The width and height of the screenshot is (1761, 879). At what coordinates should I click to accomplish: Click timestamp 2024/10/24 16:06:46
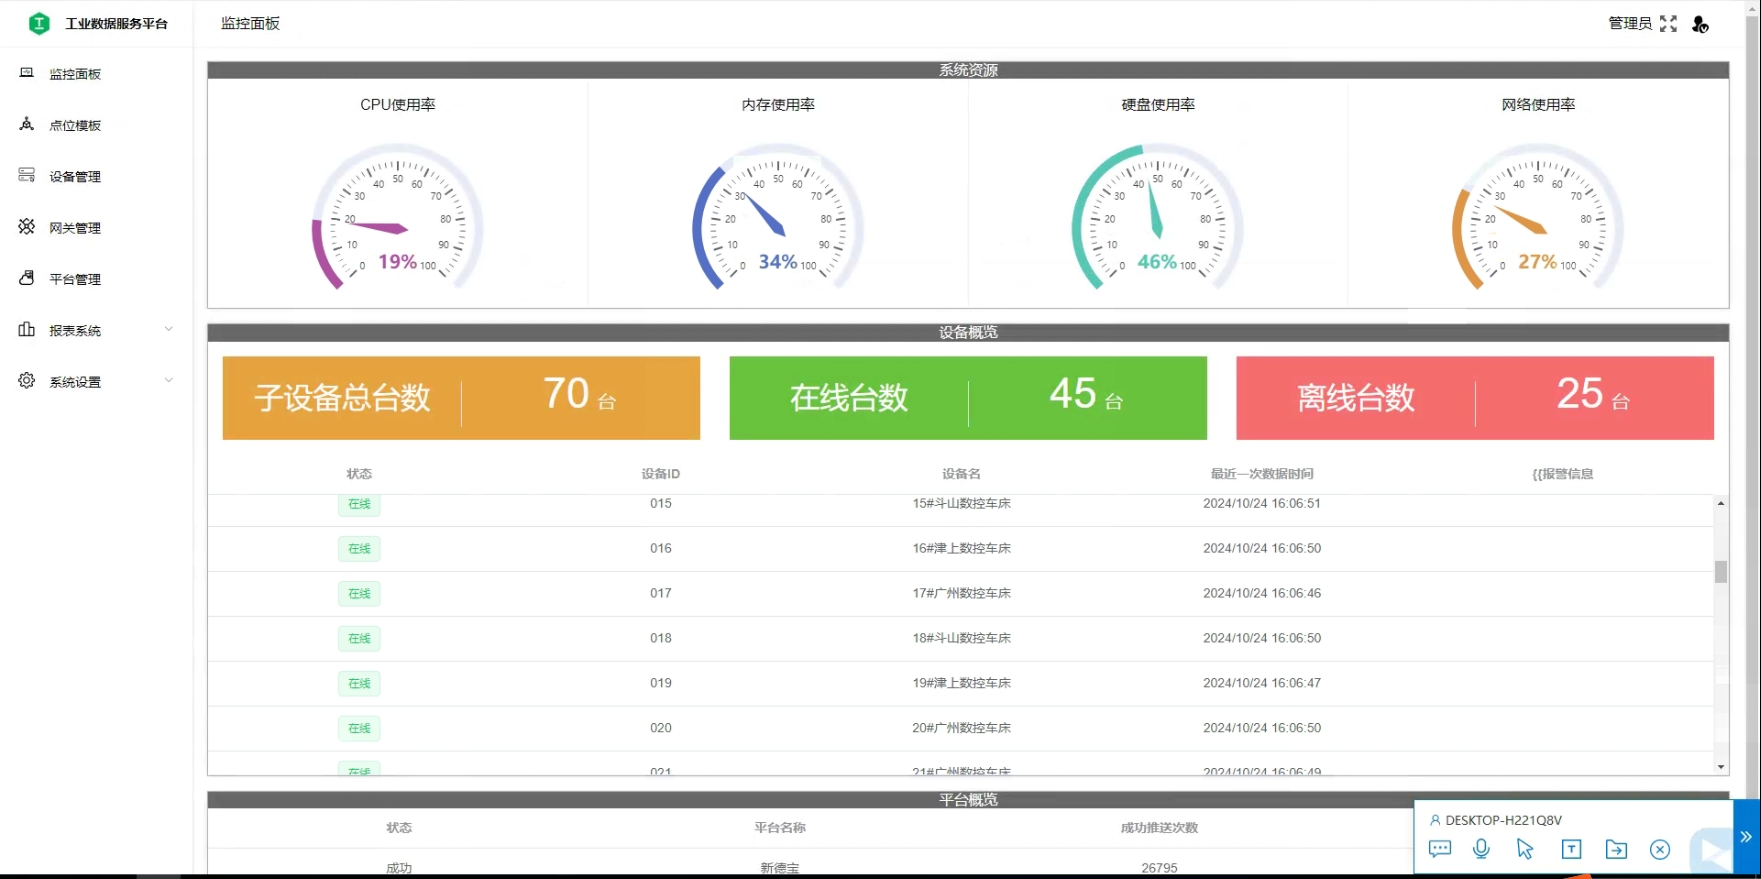tap(1262, 593)
